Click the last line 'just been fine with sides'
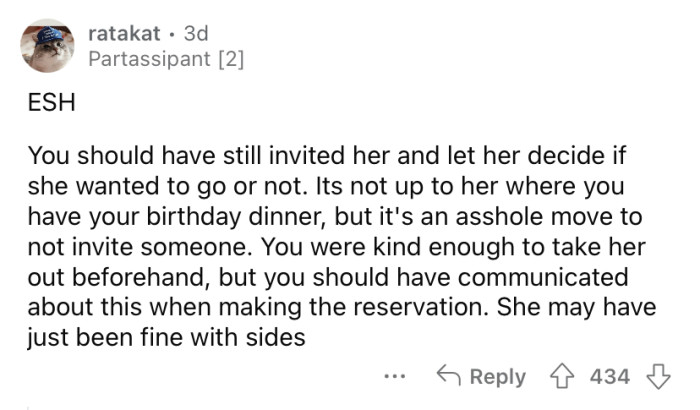700x410 pixels. tap(165, 339)
